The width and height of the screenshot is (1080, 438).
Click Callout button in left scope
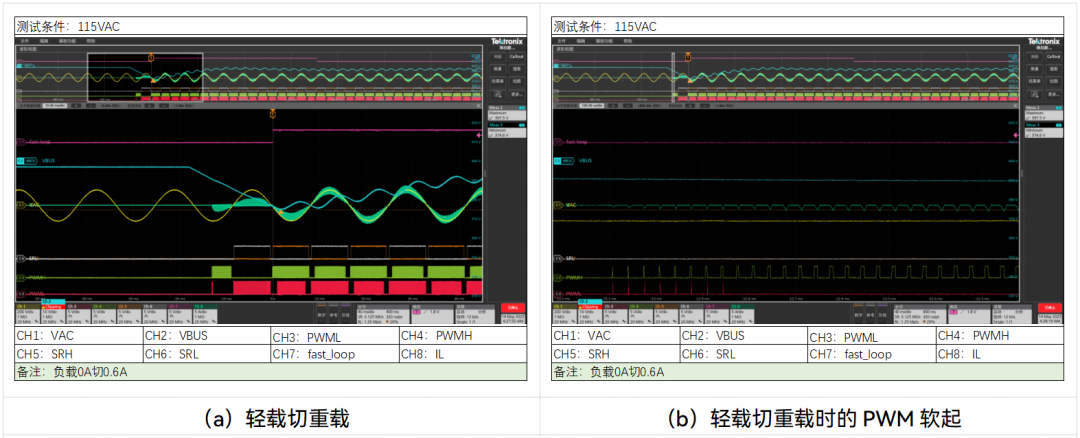tap(517, 56)
